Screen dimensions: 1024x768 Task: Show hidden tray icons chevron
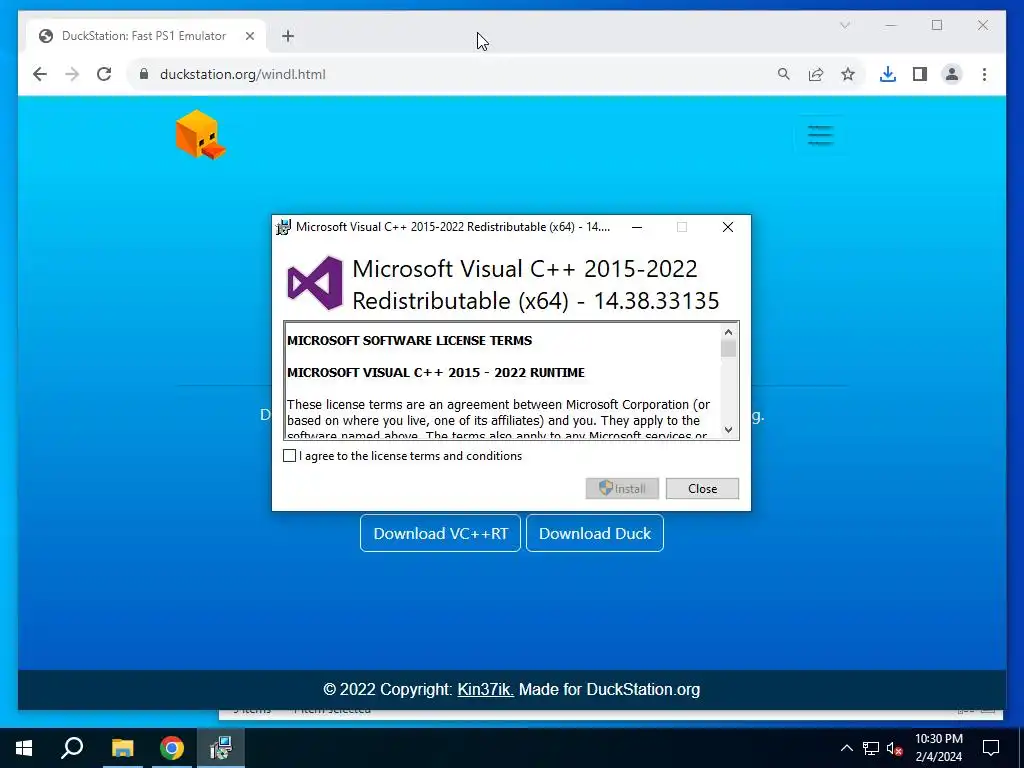846,748
